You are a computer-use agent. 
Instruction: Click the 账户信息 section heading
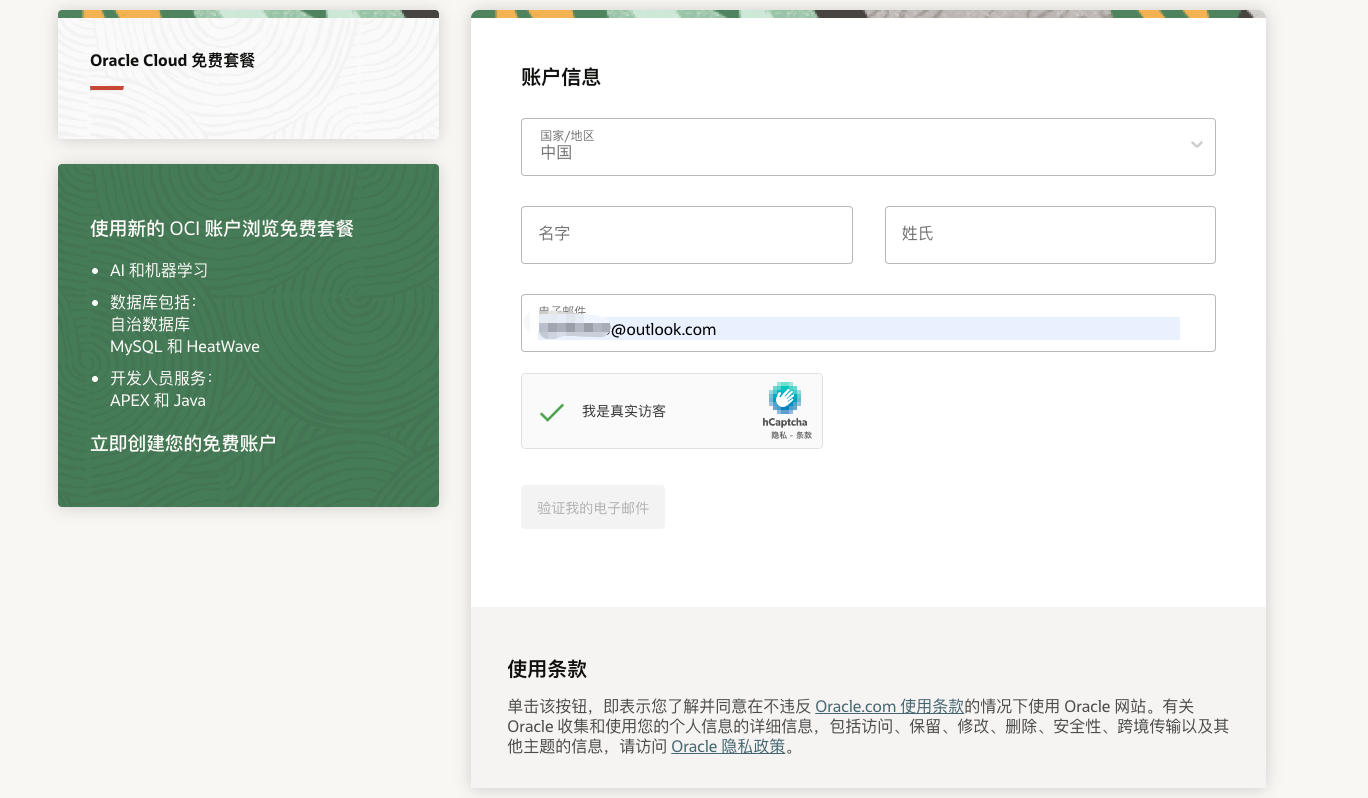560,77
